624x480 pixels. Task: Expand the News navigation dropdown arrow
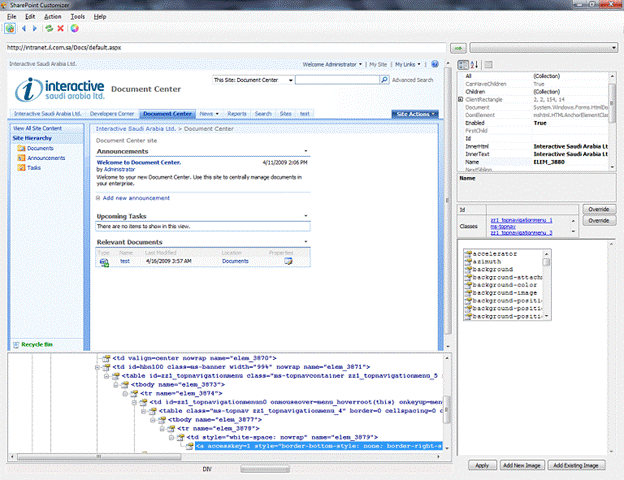coord(217,114)
